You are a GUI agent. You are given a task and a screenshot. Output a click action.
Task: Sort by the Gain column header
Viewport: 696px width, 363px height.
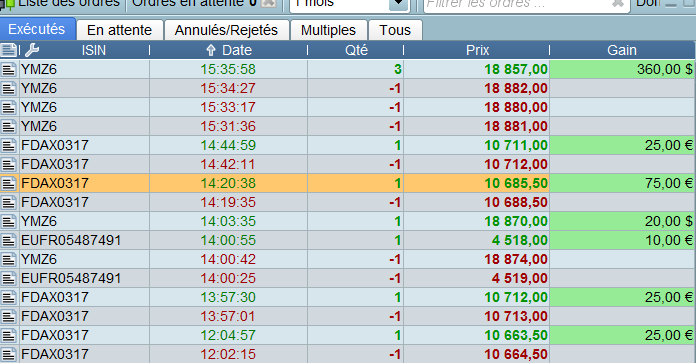[622, 50]
